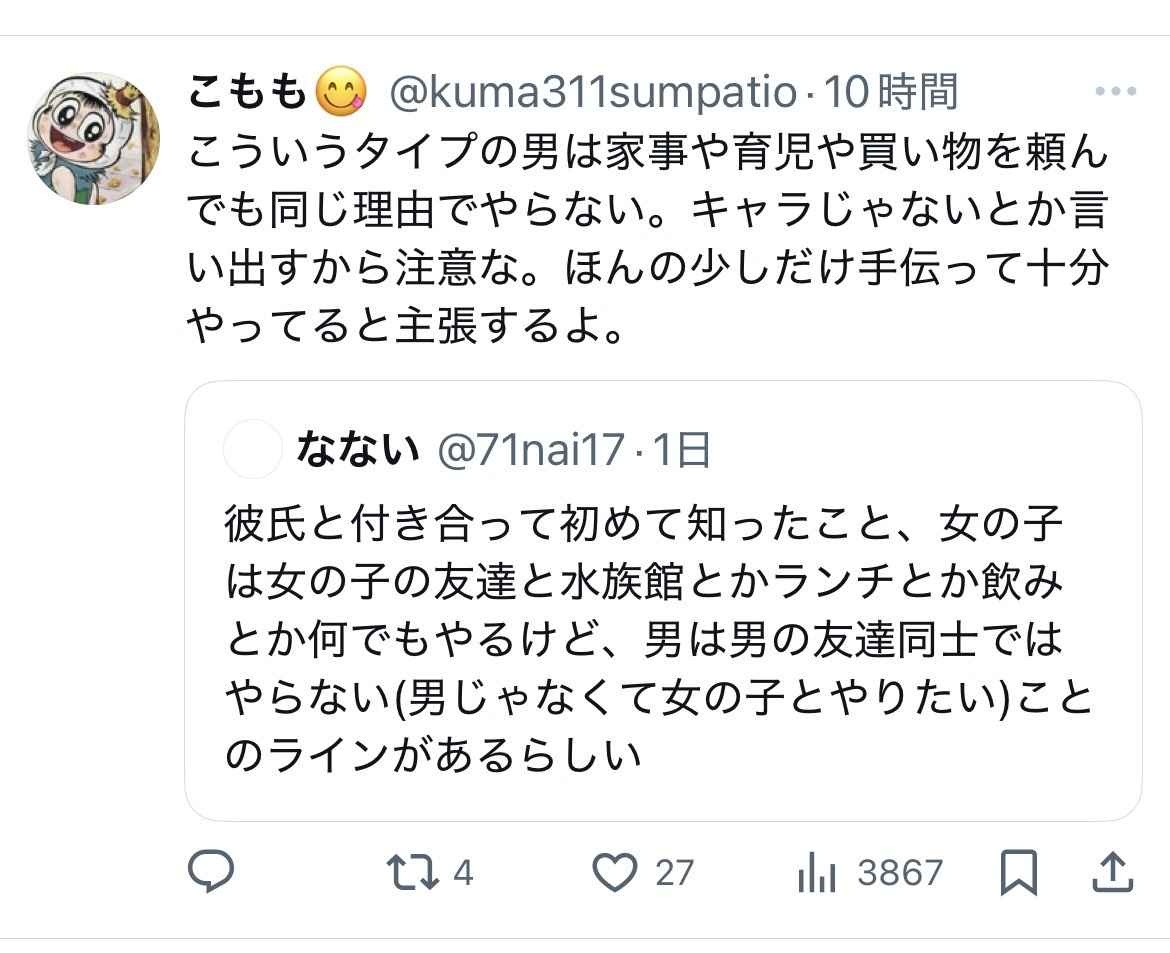Click the こもも display name
This screenshot has height=953, width=1170.
click(x=248, y=93)
